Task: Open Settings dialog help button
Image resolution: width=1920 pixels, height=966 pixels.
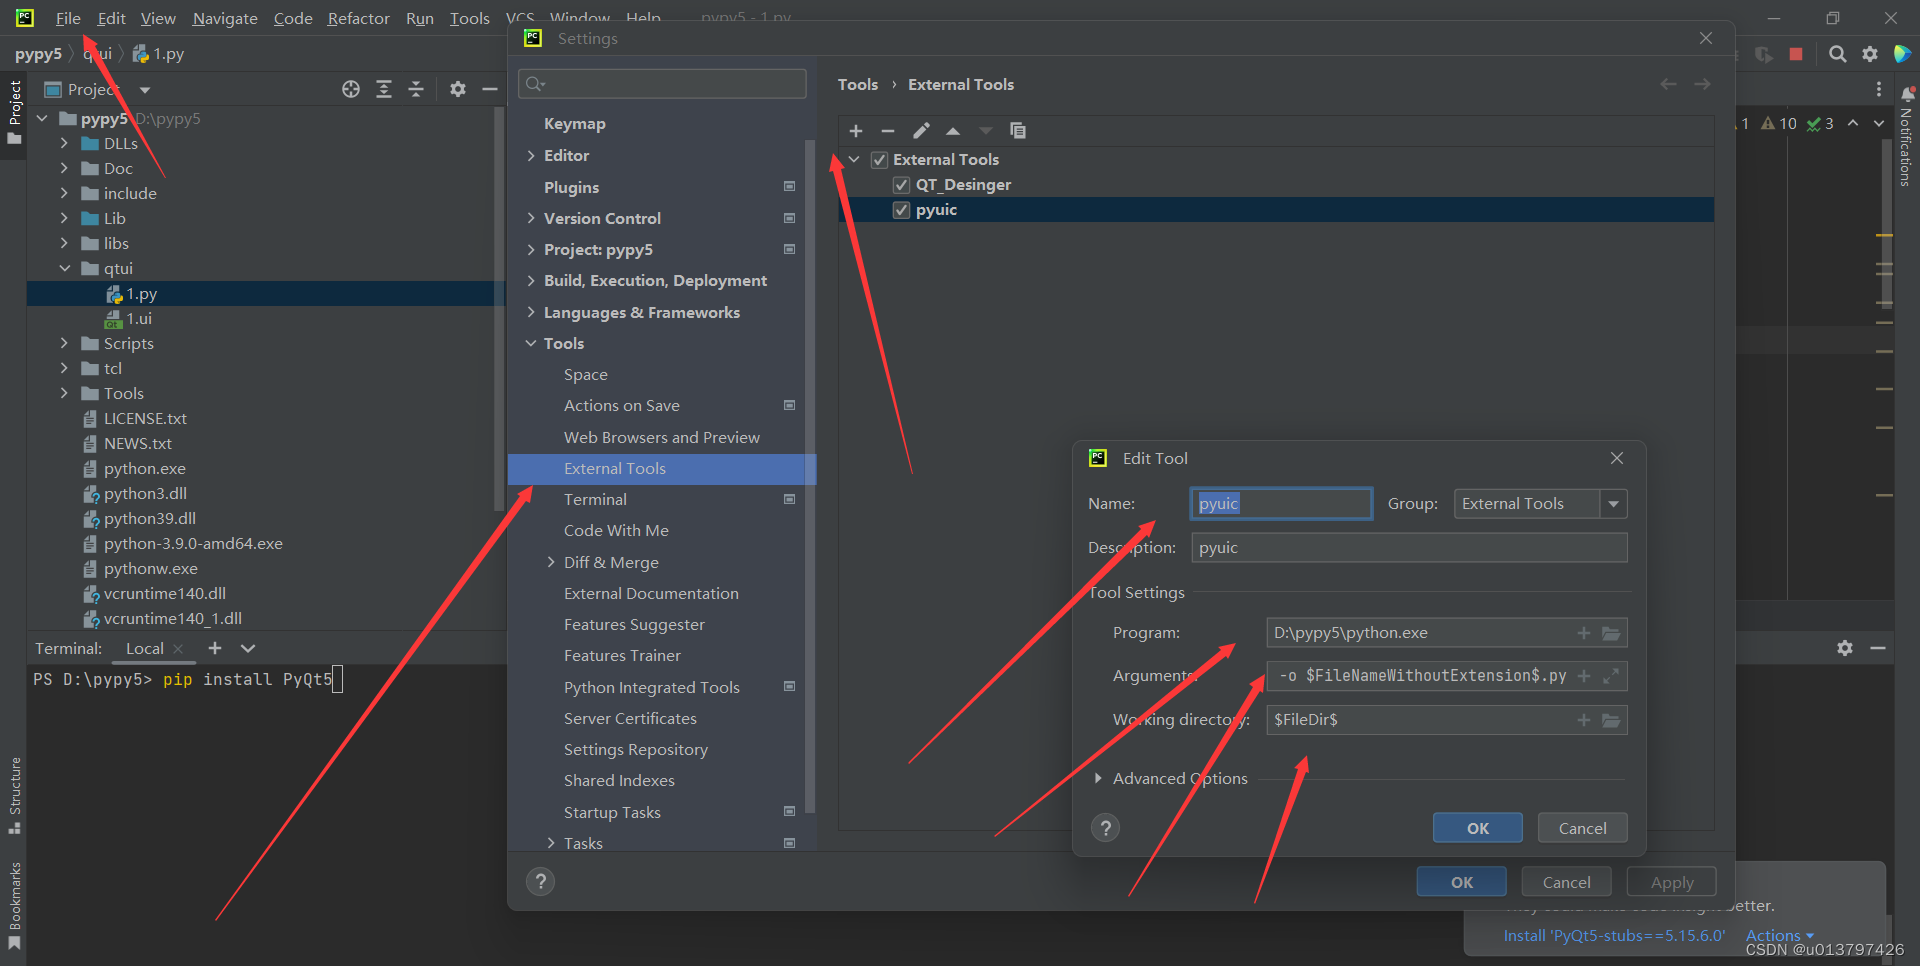Action: click(x=540, y=882)
